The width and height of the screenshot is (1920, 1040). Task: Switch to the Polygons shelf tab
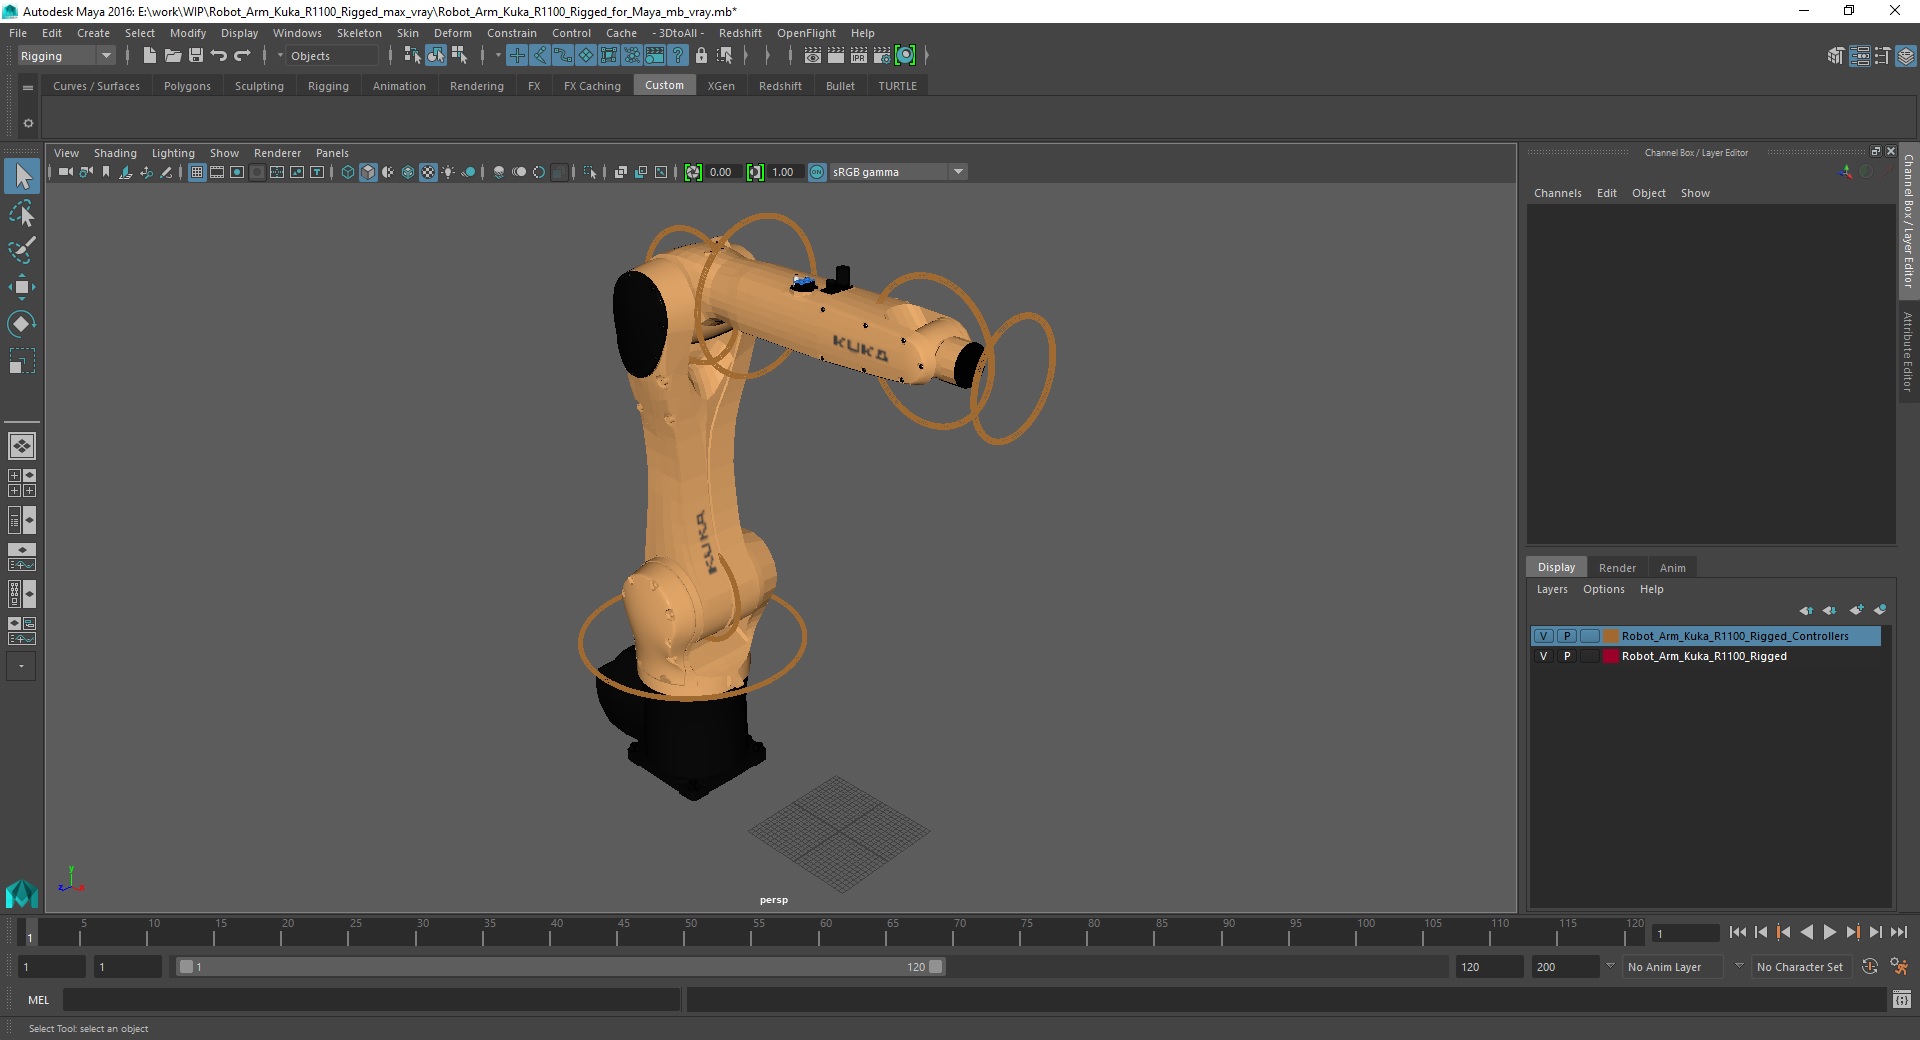187,86
